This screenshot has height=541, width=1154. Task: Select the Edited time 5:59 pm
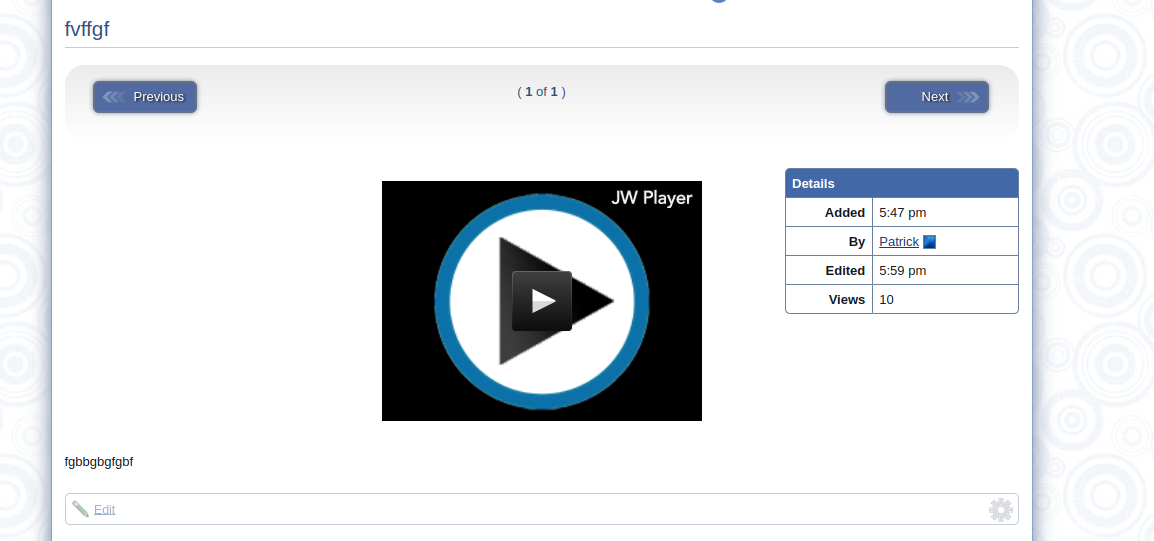point(902,271)
